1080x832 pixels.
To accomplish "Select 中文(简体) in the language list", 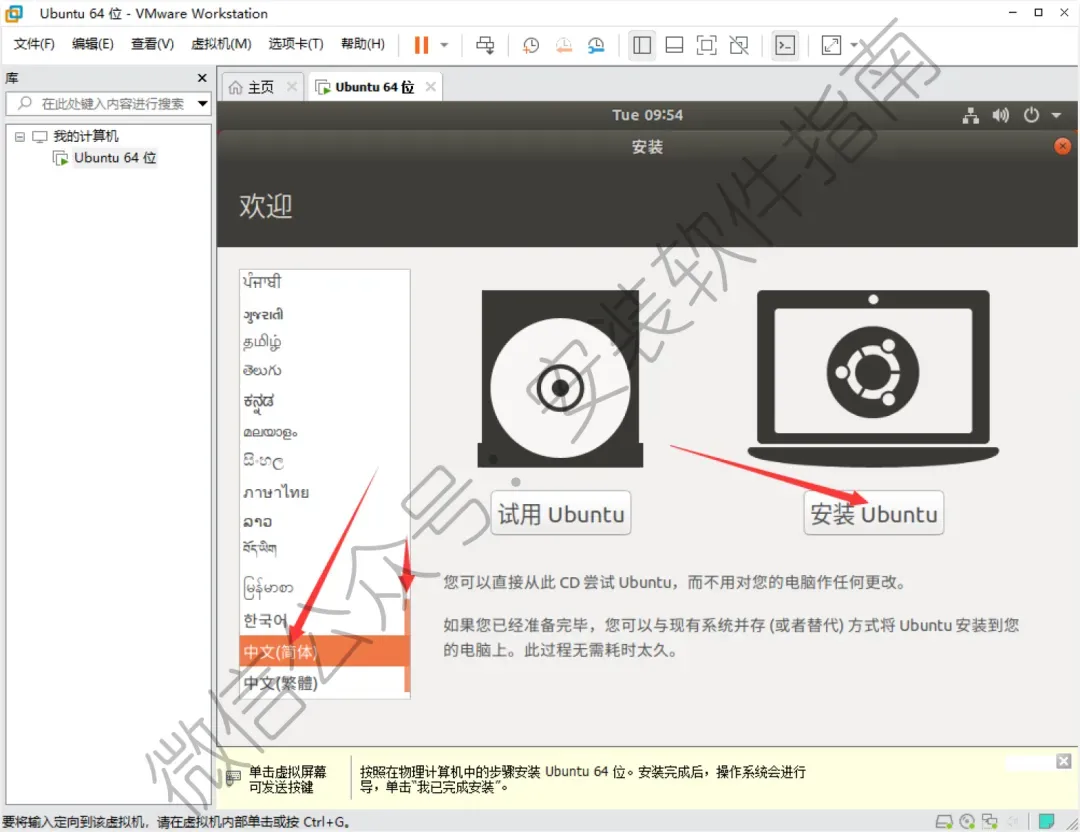I will 322,652.
